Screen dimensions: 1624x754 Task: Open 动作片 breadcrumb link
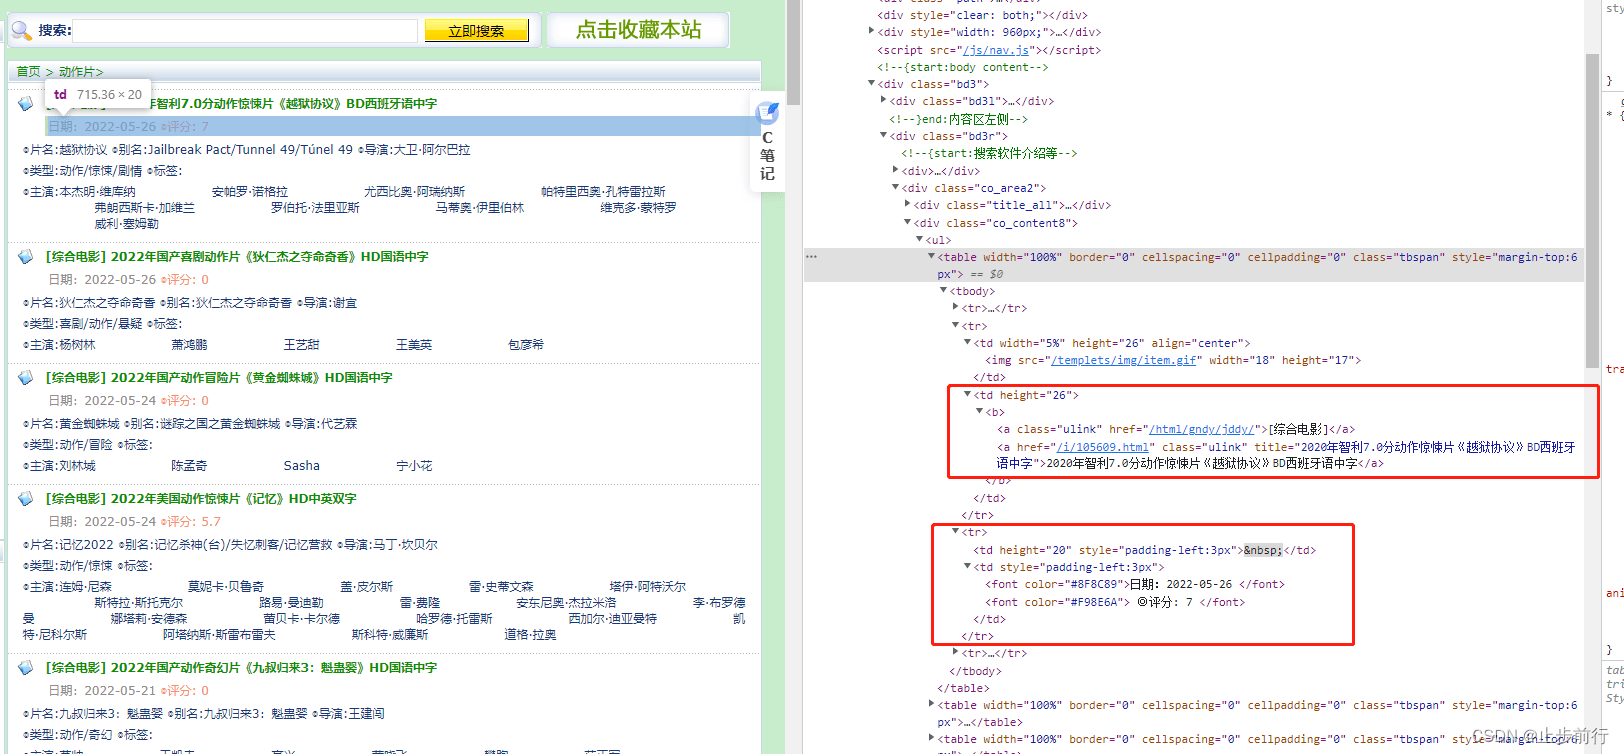coord(77,72)
